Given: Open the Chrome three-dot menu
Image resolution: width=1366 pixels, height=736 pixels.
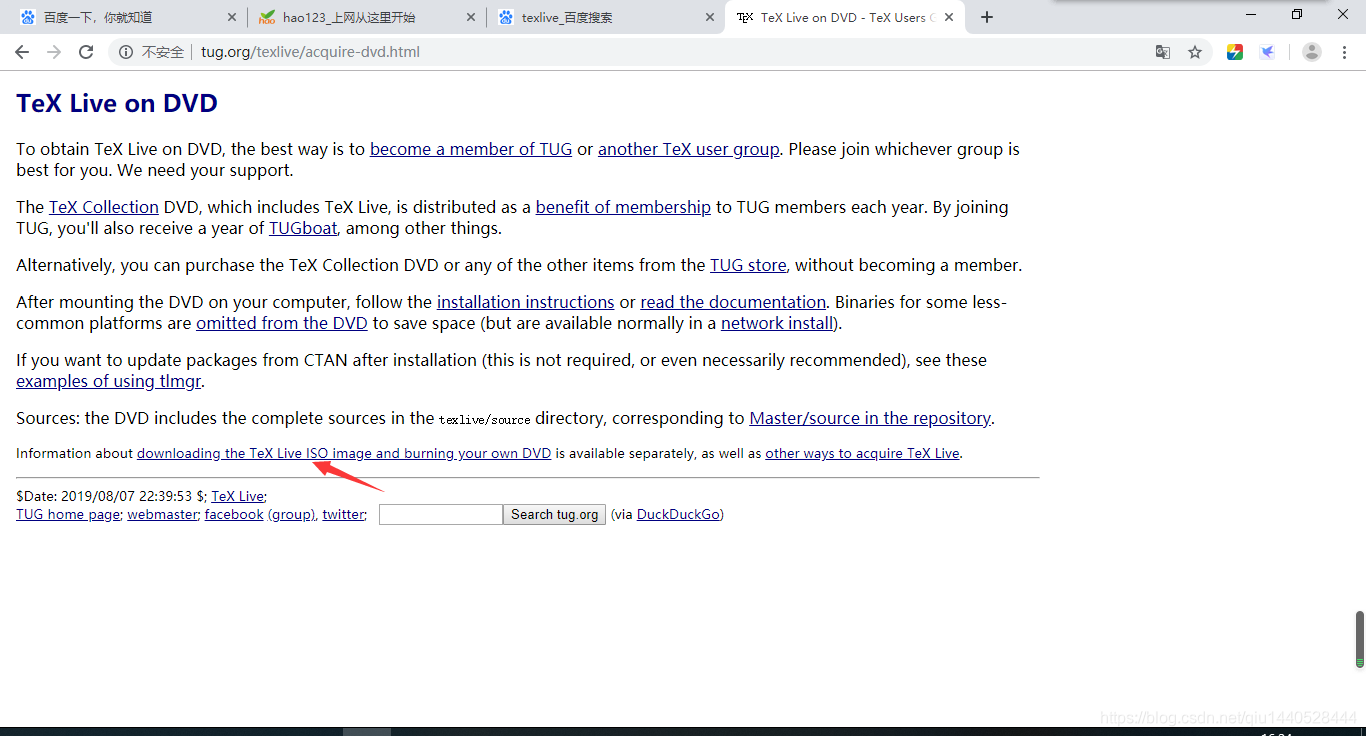Looking at the screenshot, I should pyautogui.click(x=1344, y=52).
